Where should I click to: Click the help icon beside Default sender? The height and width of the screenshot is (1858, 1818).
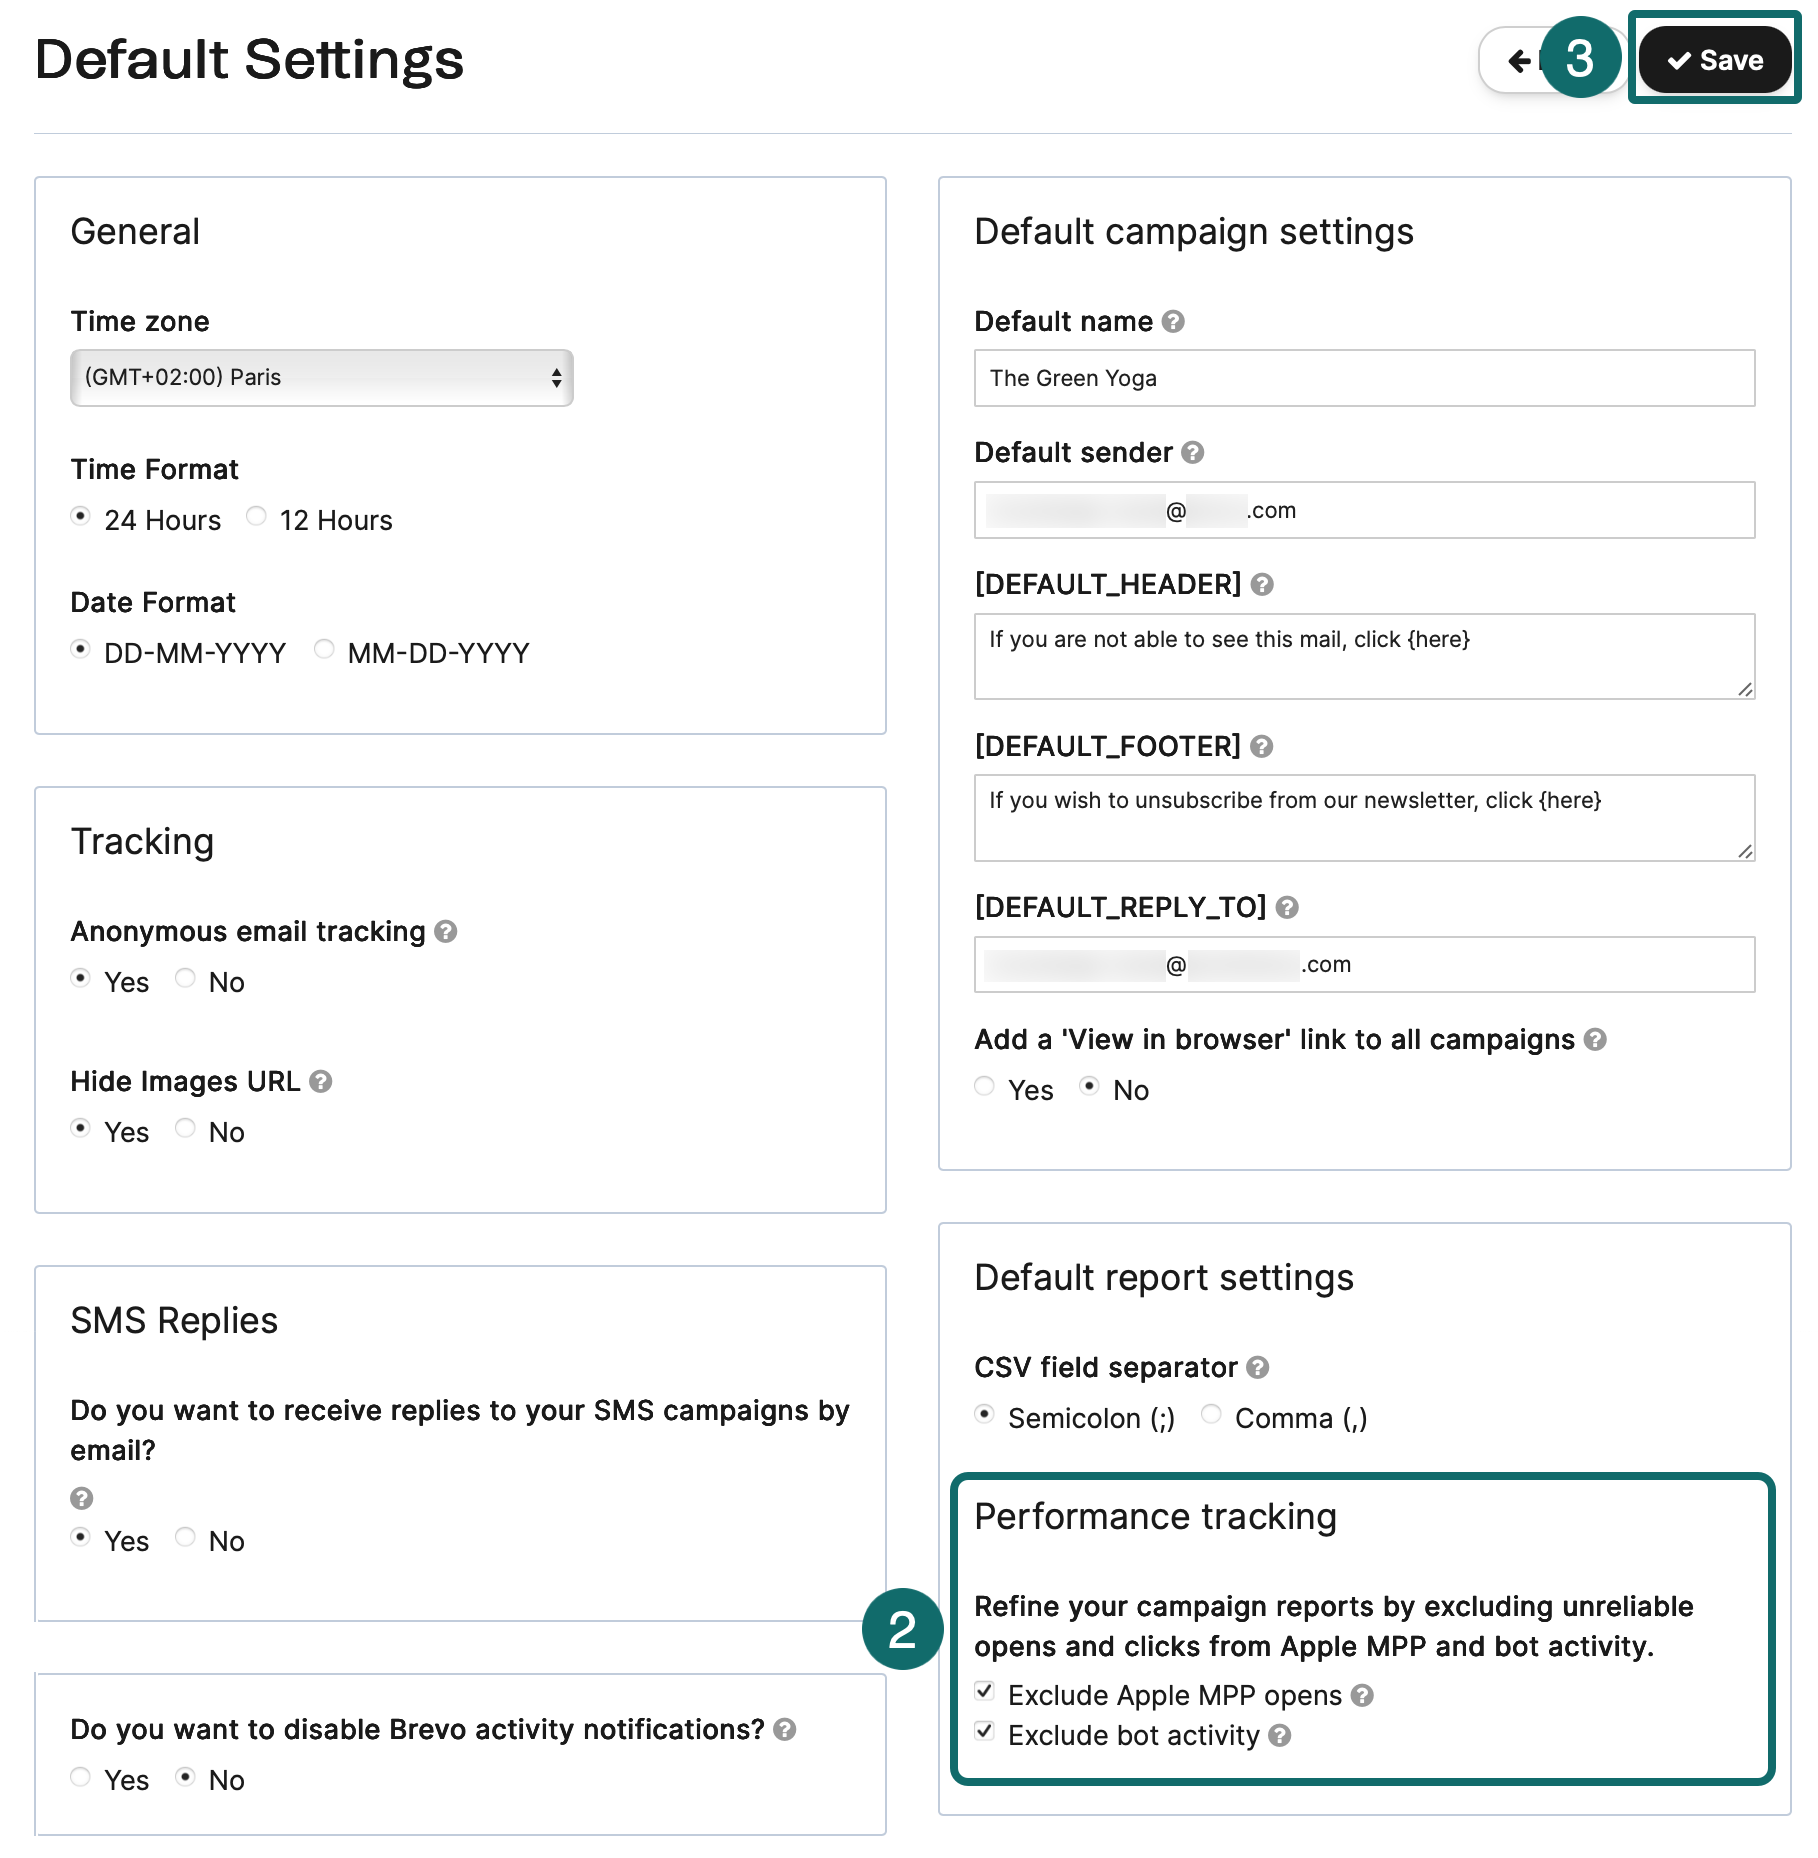(x=1192, y=453)
